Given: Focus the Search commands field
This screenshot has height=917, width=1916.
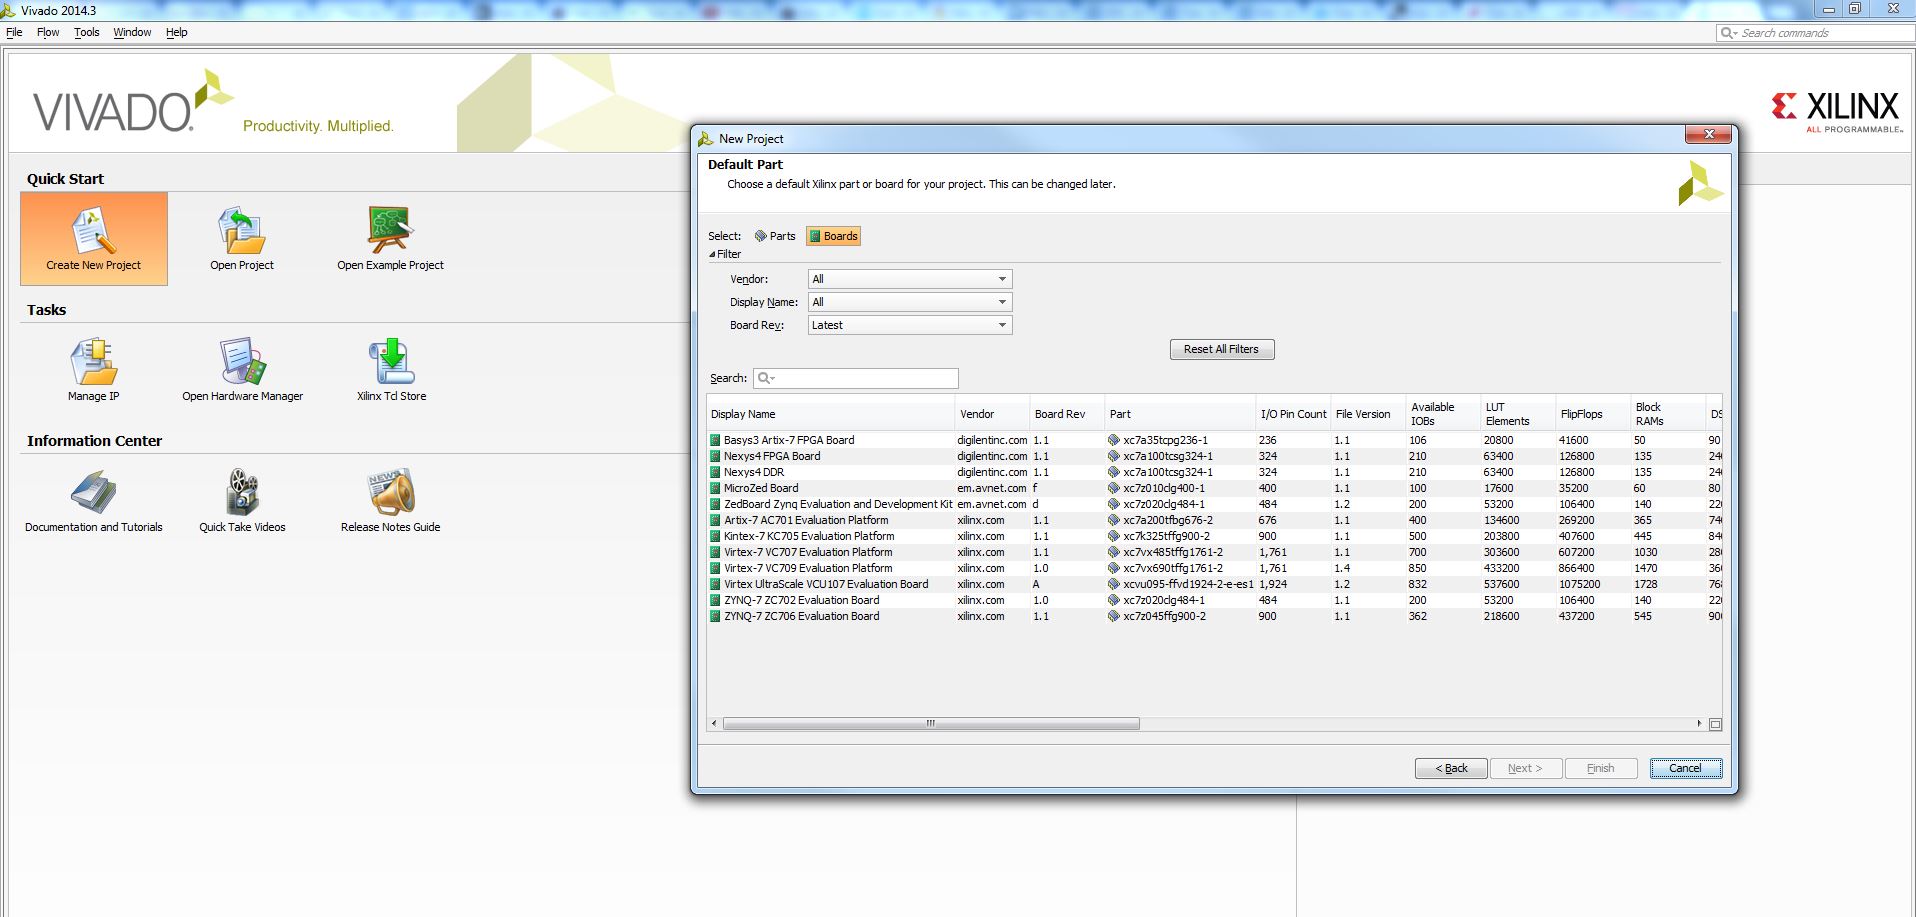Looking at the screenshot, I should pos(1816,33).
